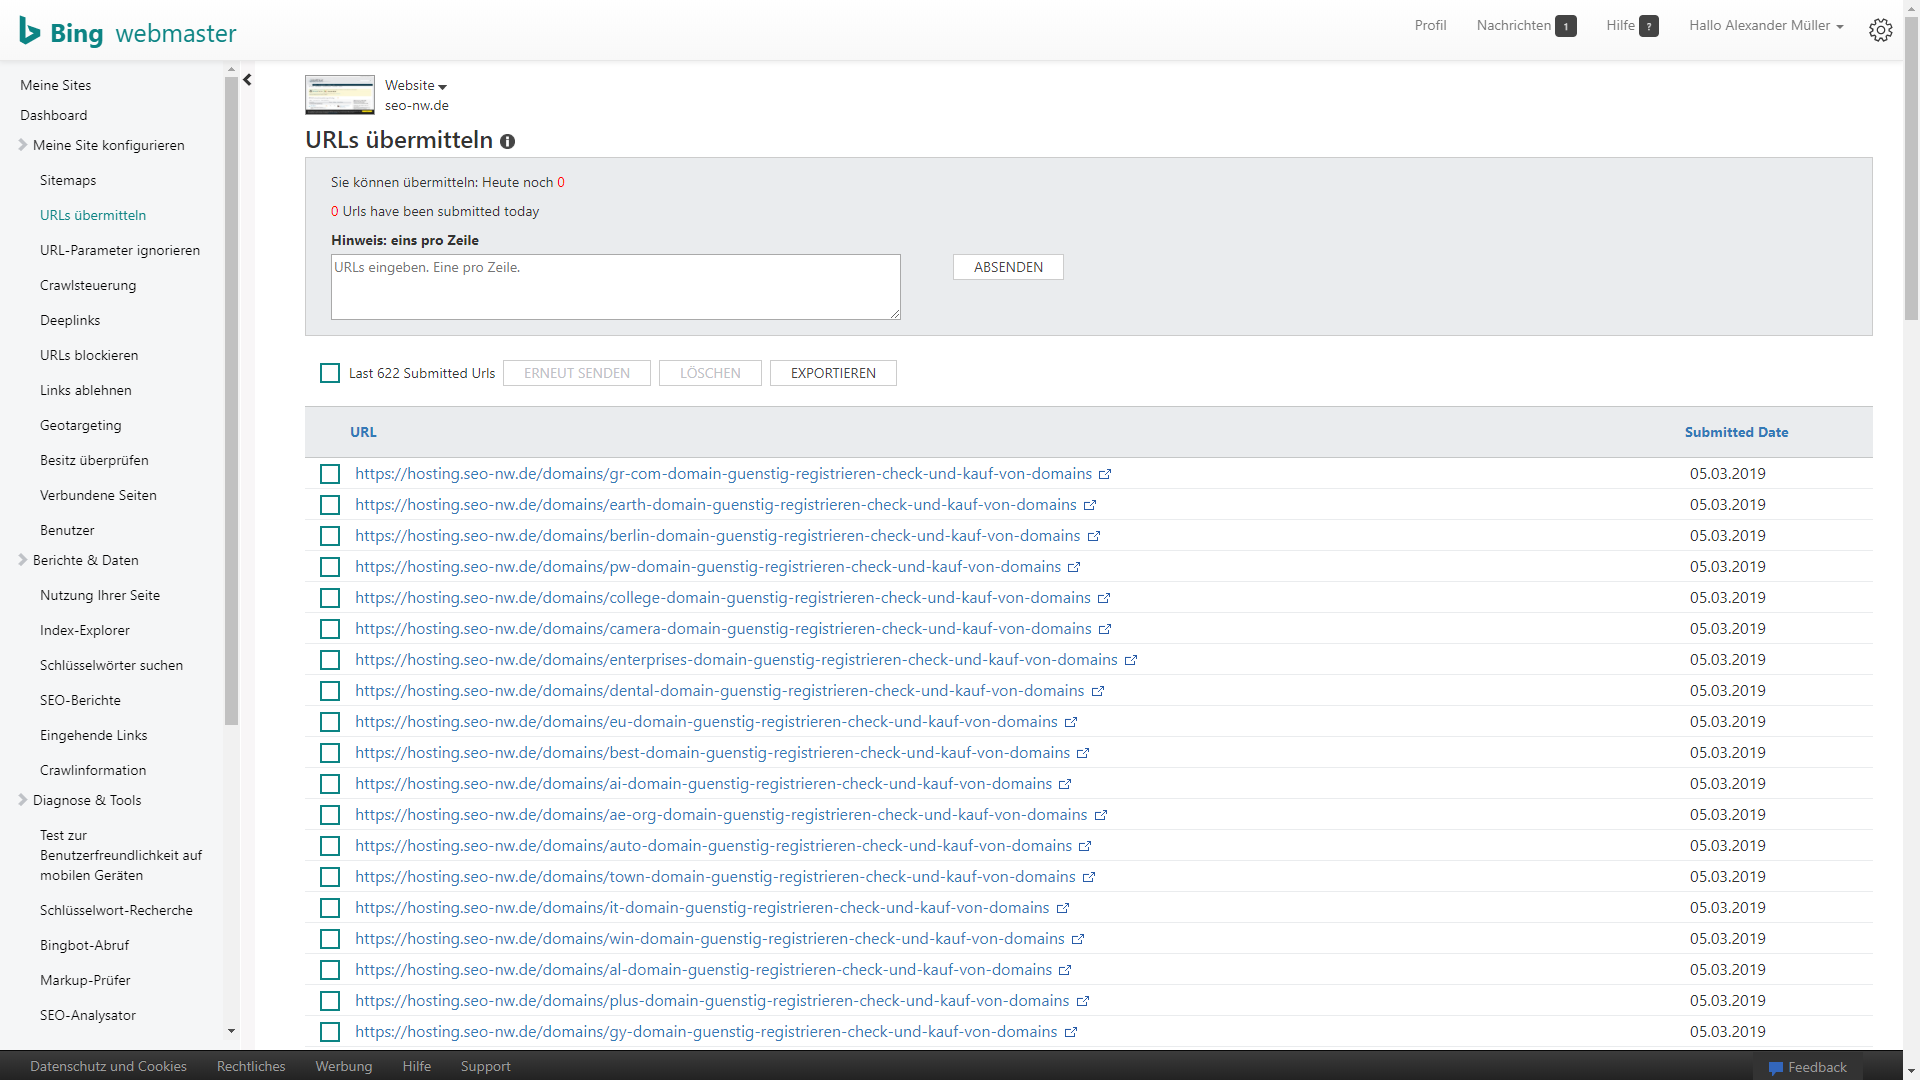The image size is (1920, 1080).
Task: Click the URLs eingeben text area
Action: pos(615,287)
